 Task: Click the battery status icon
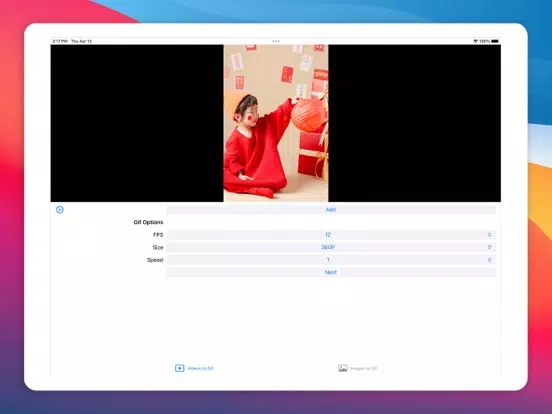495,41
